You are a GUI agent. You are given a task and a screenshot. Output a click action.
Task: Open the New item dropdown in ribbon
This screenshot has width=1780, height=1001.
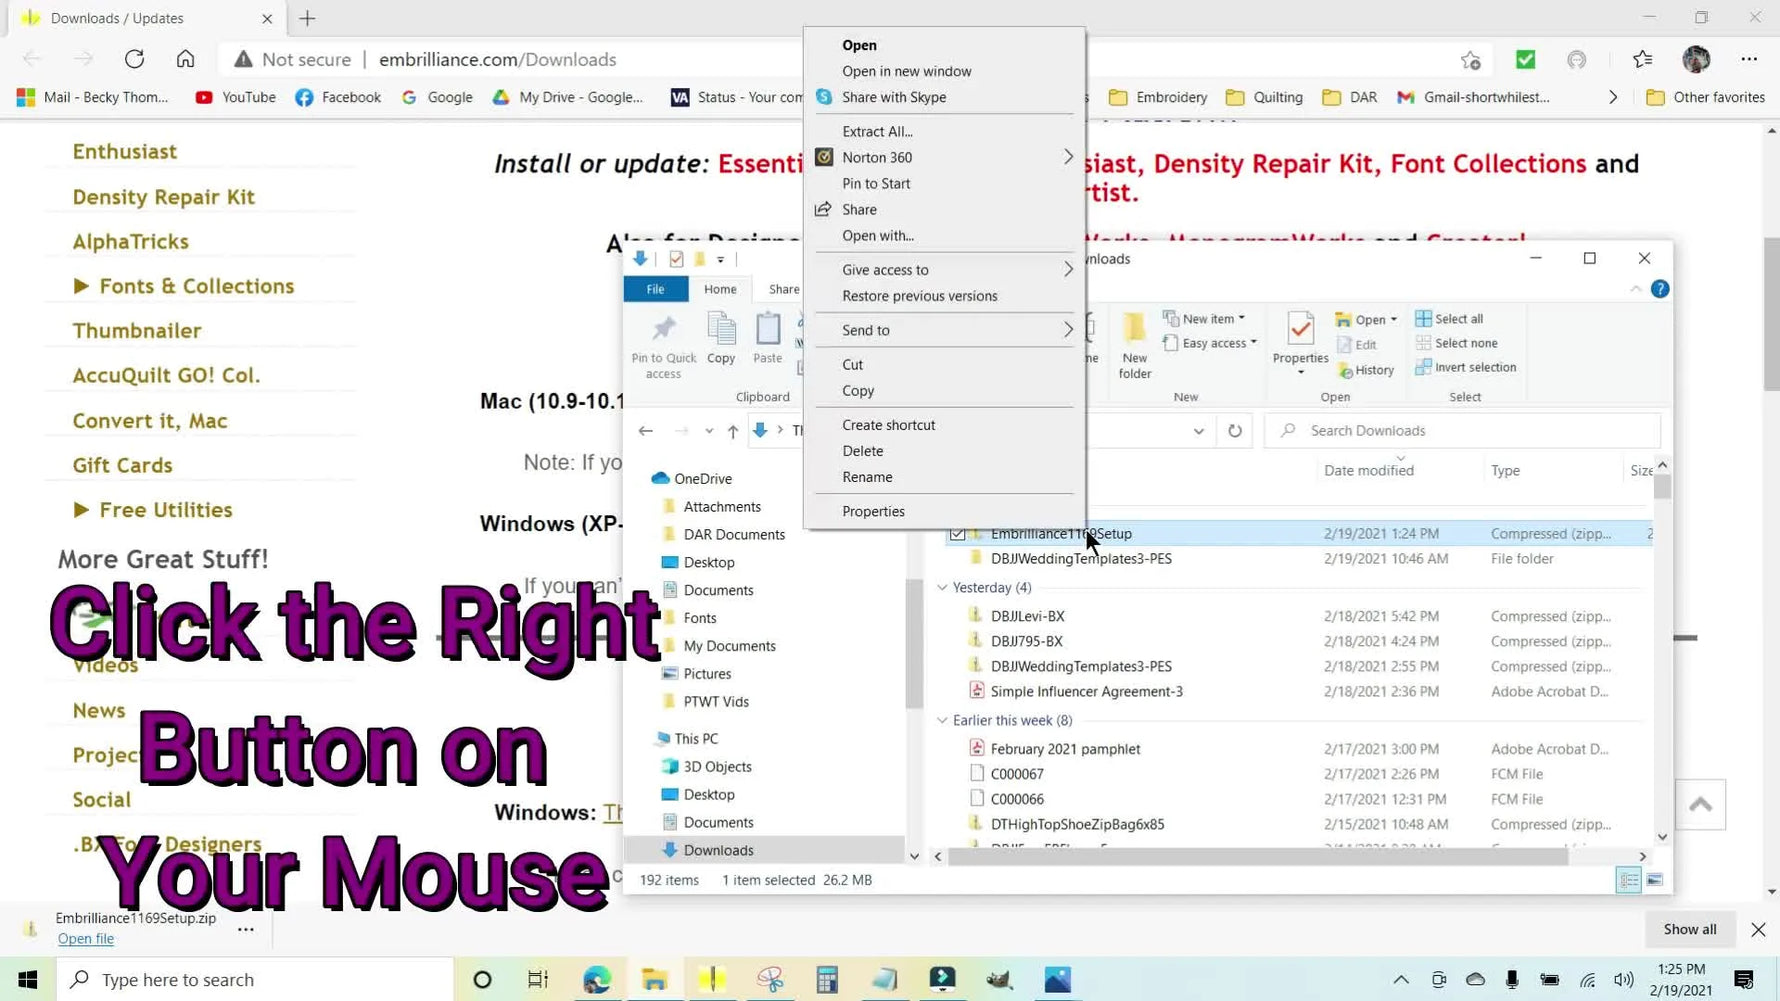pyautogui.click(x=1204, y=319)
